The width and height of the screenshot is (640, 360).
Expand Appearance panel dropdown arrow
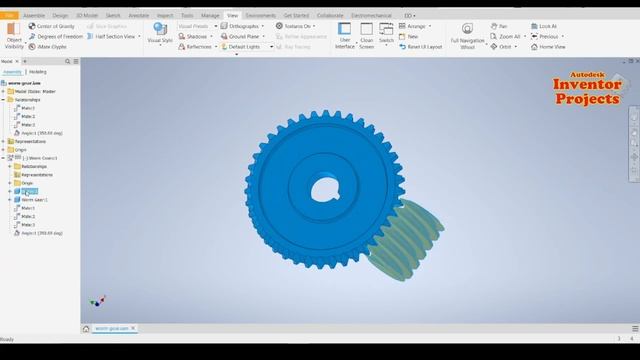click(236, 54)
